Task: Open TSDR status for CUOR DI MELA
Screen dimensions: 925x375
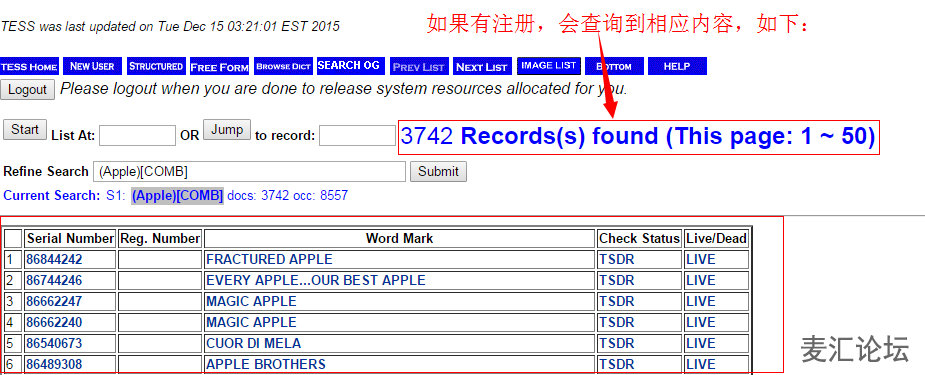Action: click(x=616, y=343)
